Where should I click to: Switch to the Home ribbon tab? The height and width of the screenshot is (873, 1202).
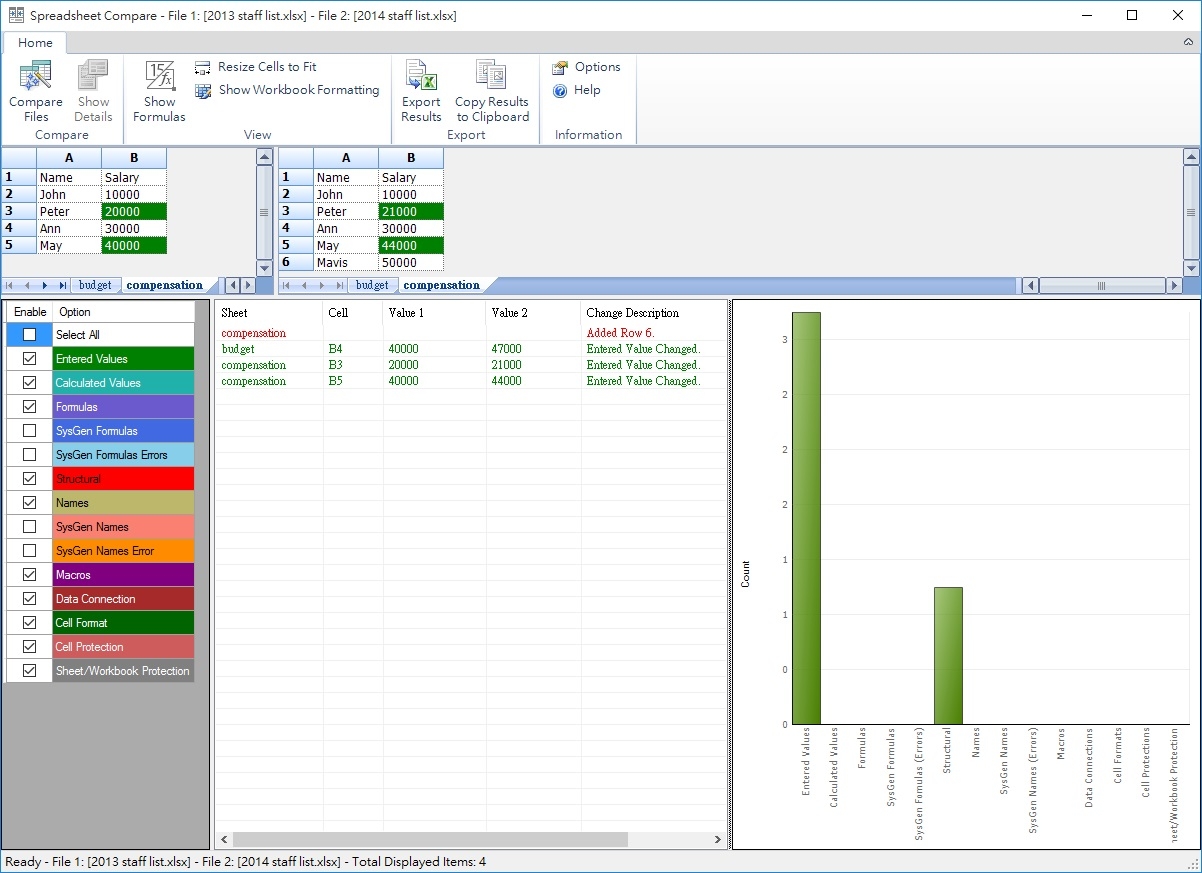35,43
